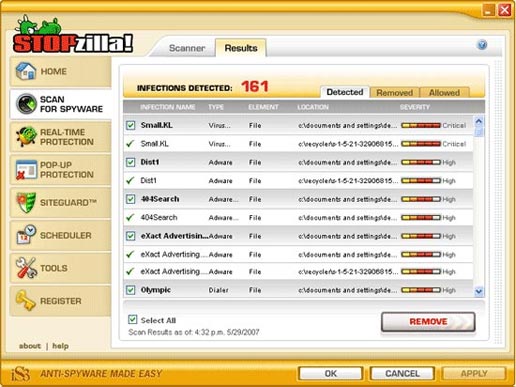516x387 pixels.
Task: Toggle the Select All checkbox
Action: pos(132,319)
